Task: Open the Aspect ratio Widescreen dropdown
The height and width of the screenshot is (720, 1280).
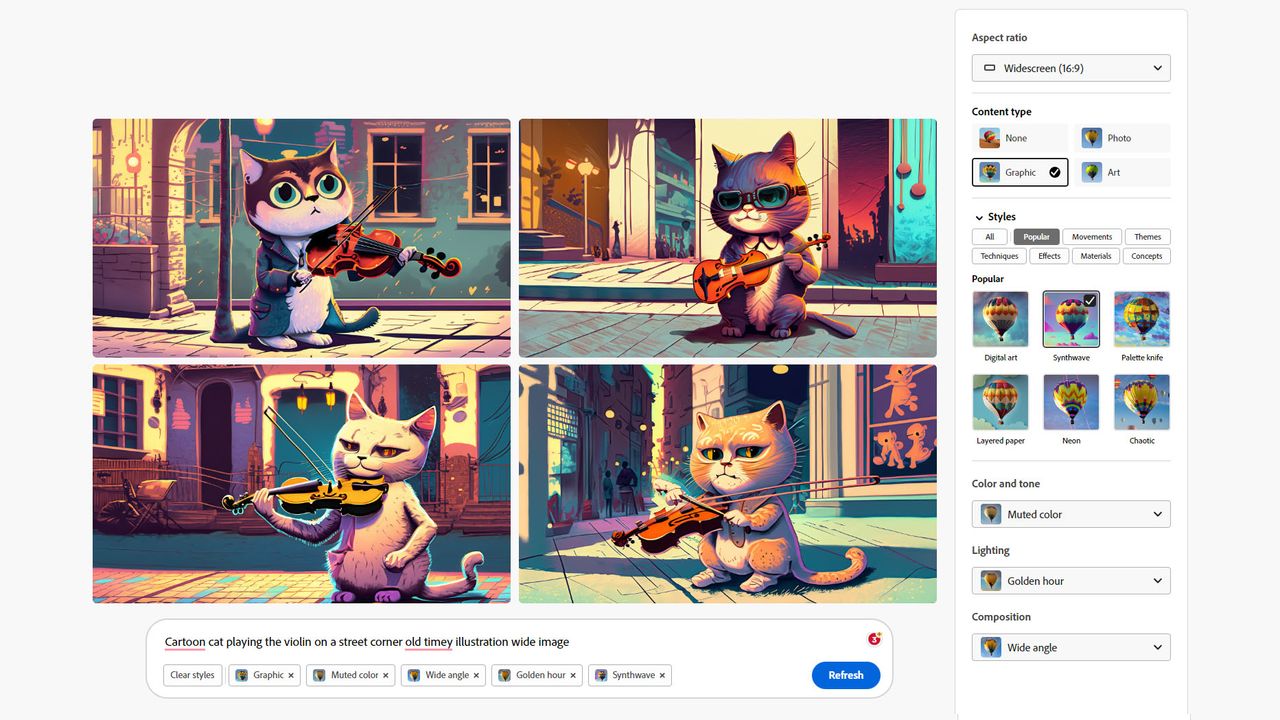Action: pos(1071,68)
